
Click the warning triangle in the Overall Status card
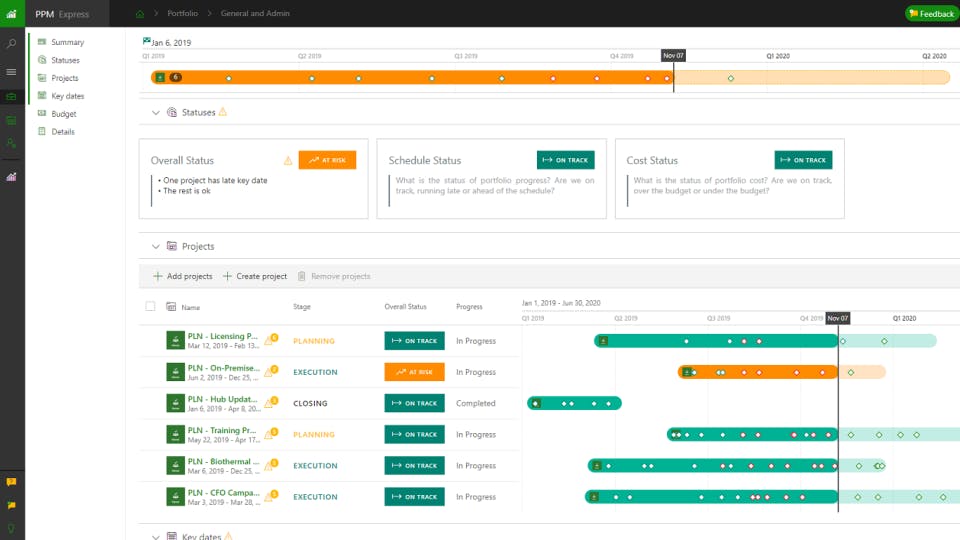pyautogui.click(x=288, y=160)
